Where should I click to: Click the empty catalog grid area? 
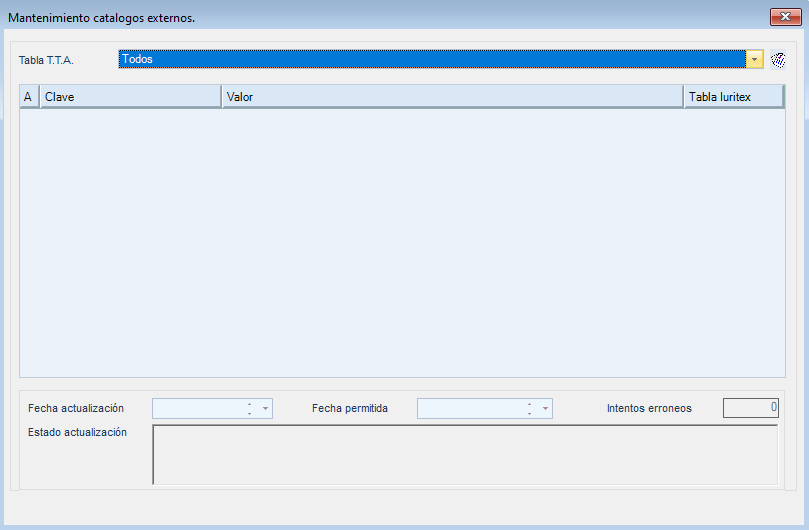pos(402,242)
